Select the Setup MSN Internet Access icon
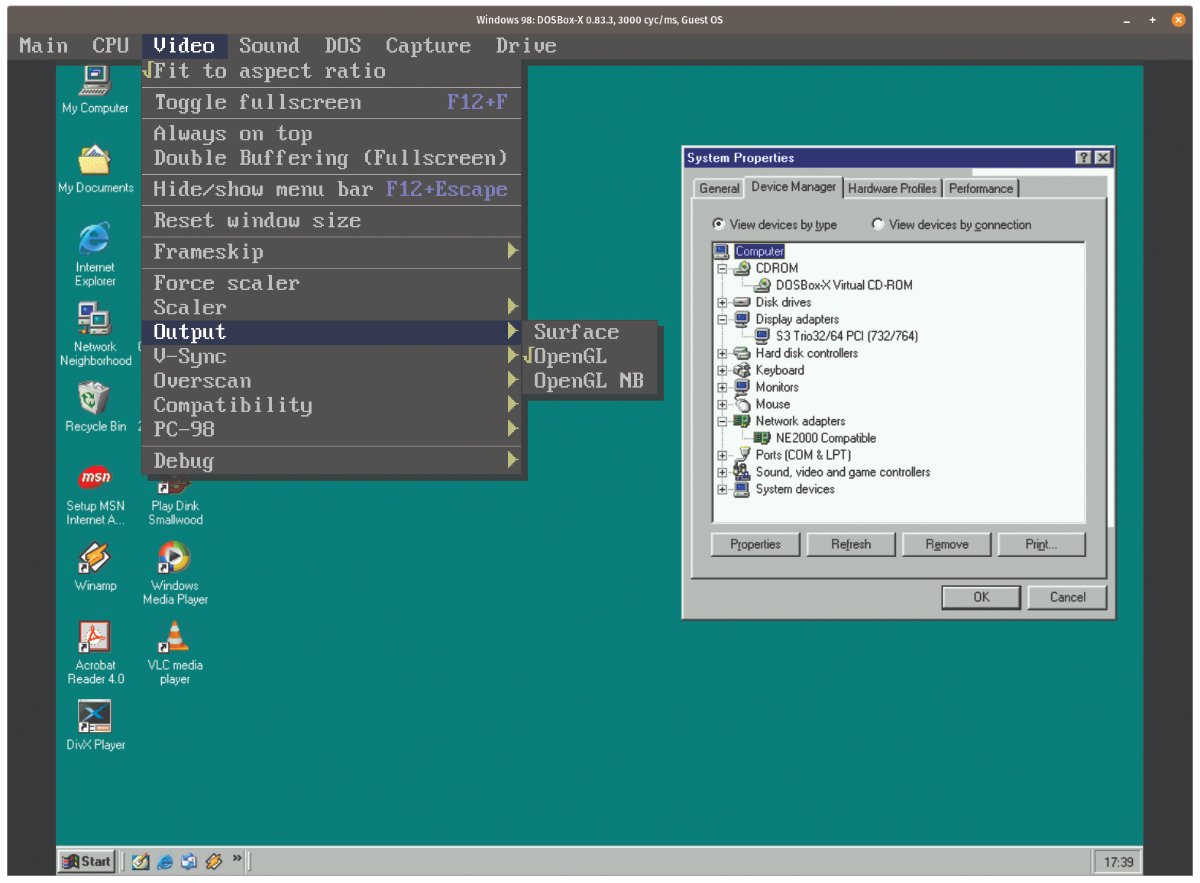 click(95, 494)
